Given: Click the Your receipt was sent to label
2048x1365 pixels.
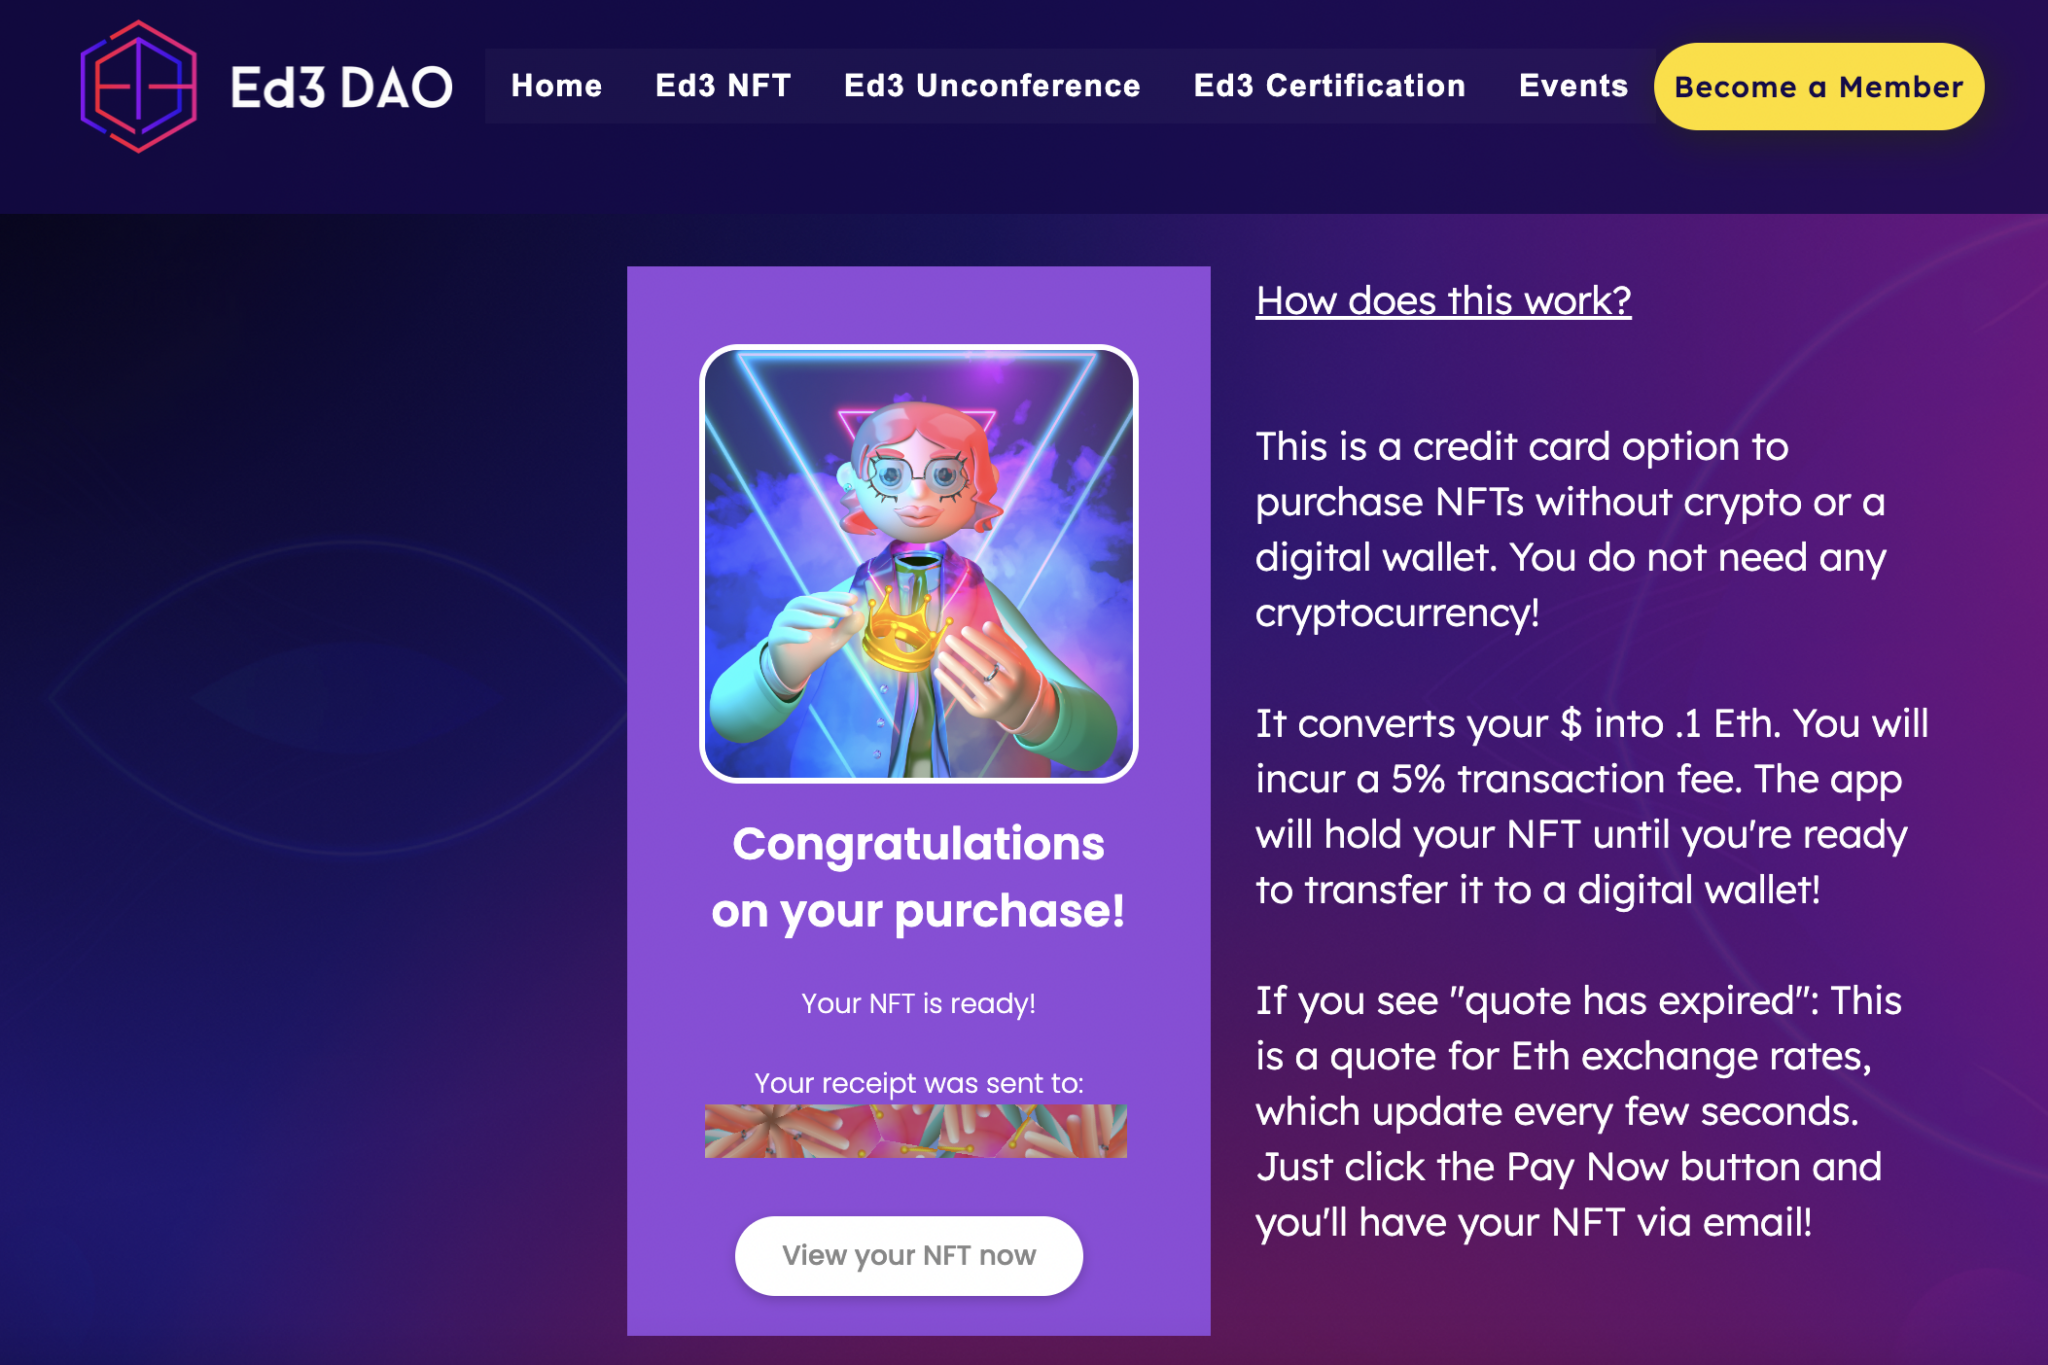Looking at the screenshot, I should (918, 1083).
